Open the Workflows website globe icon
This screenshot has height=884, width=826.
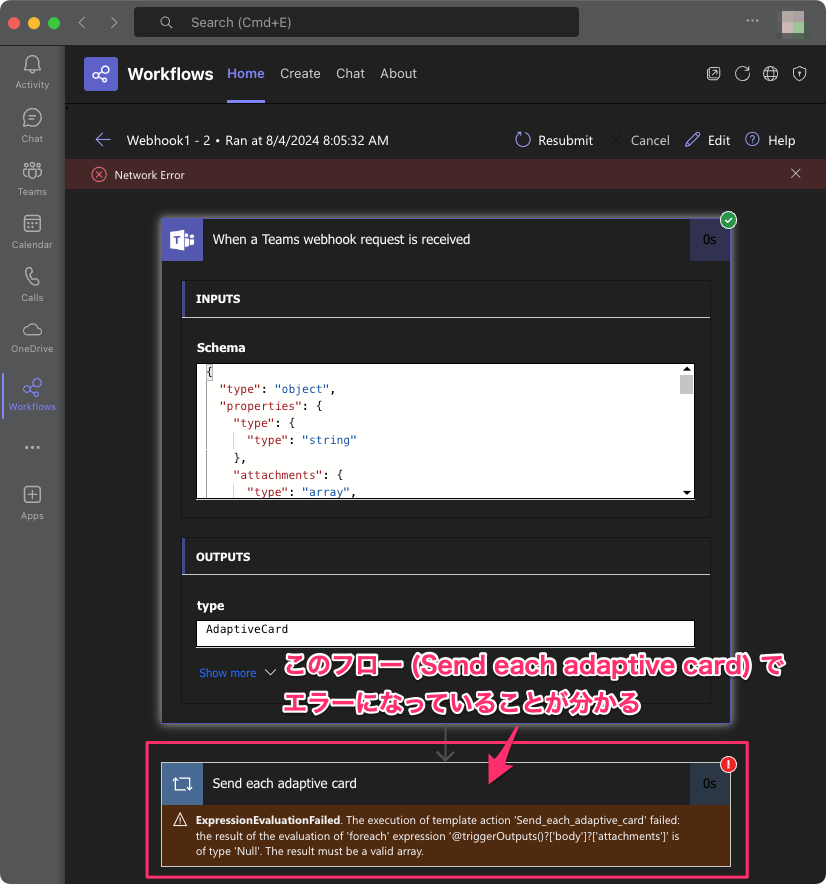click(x=770, y=74)
